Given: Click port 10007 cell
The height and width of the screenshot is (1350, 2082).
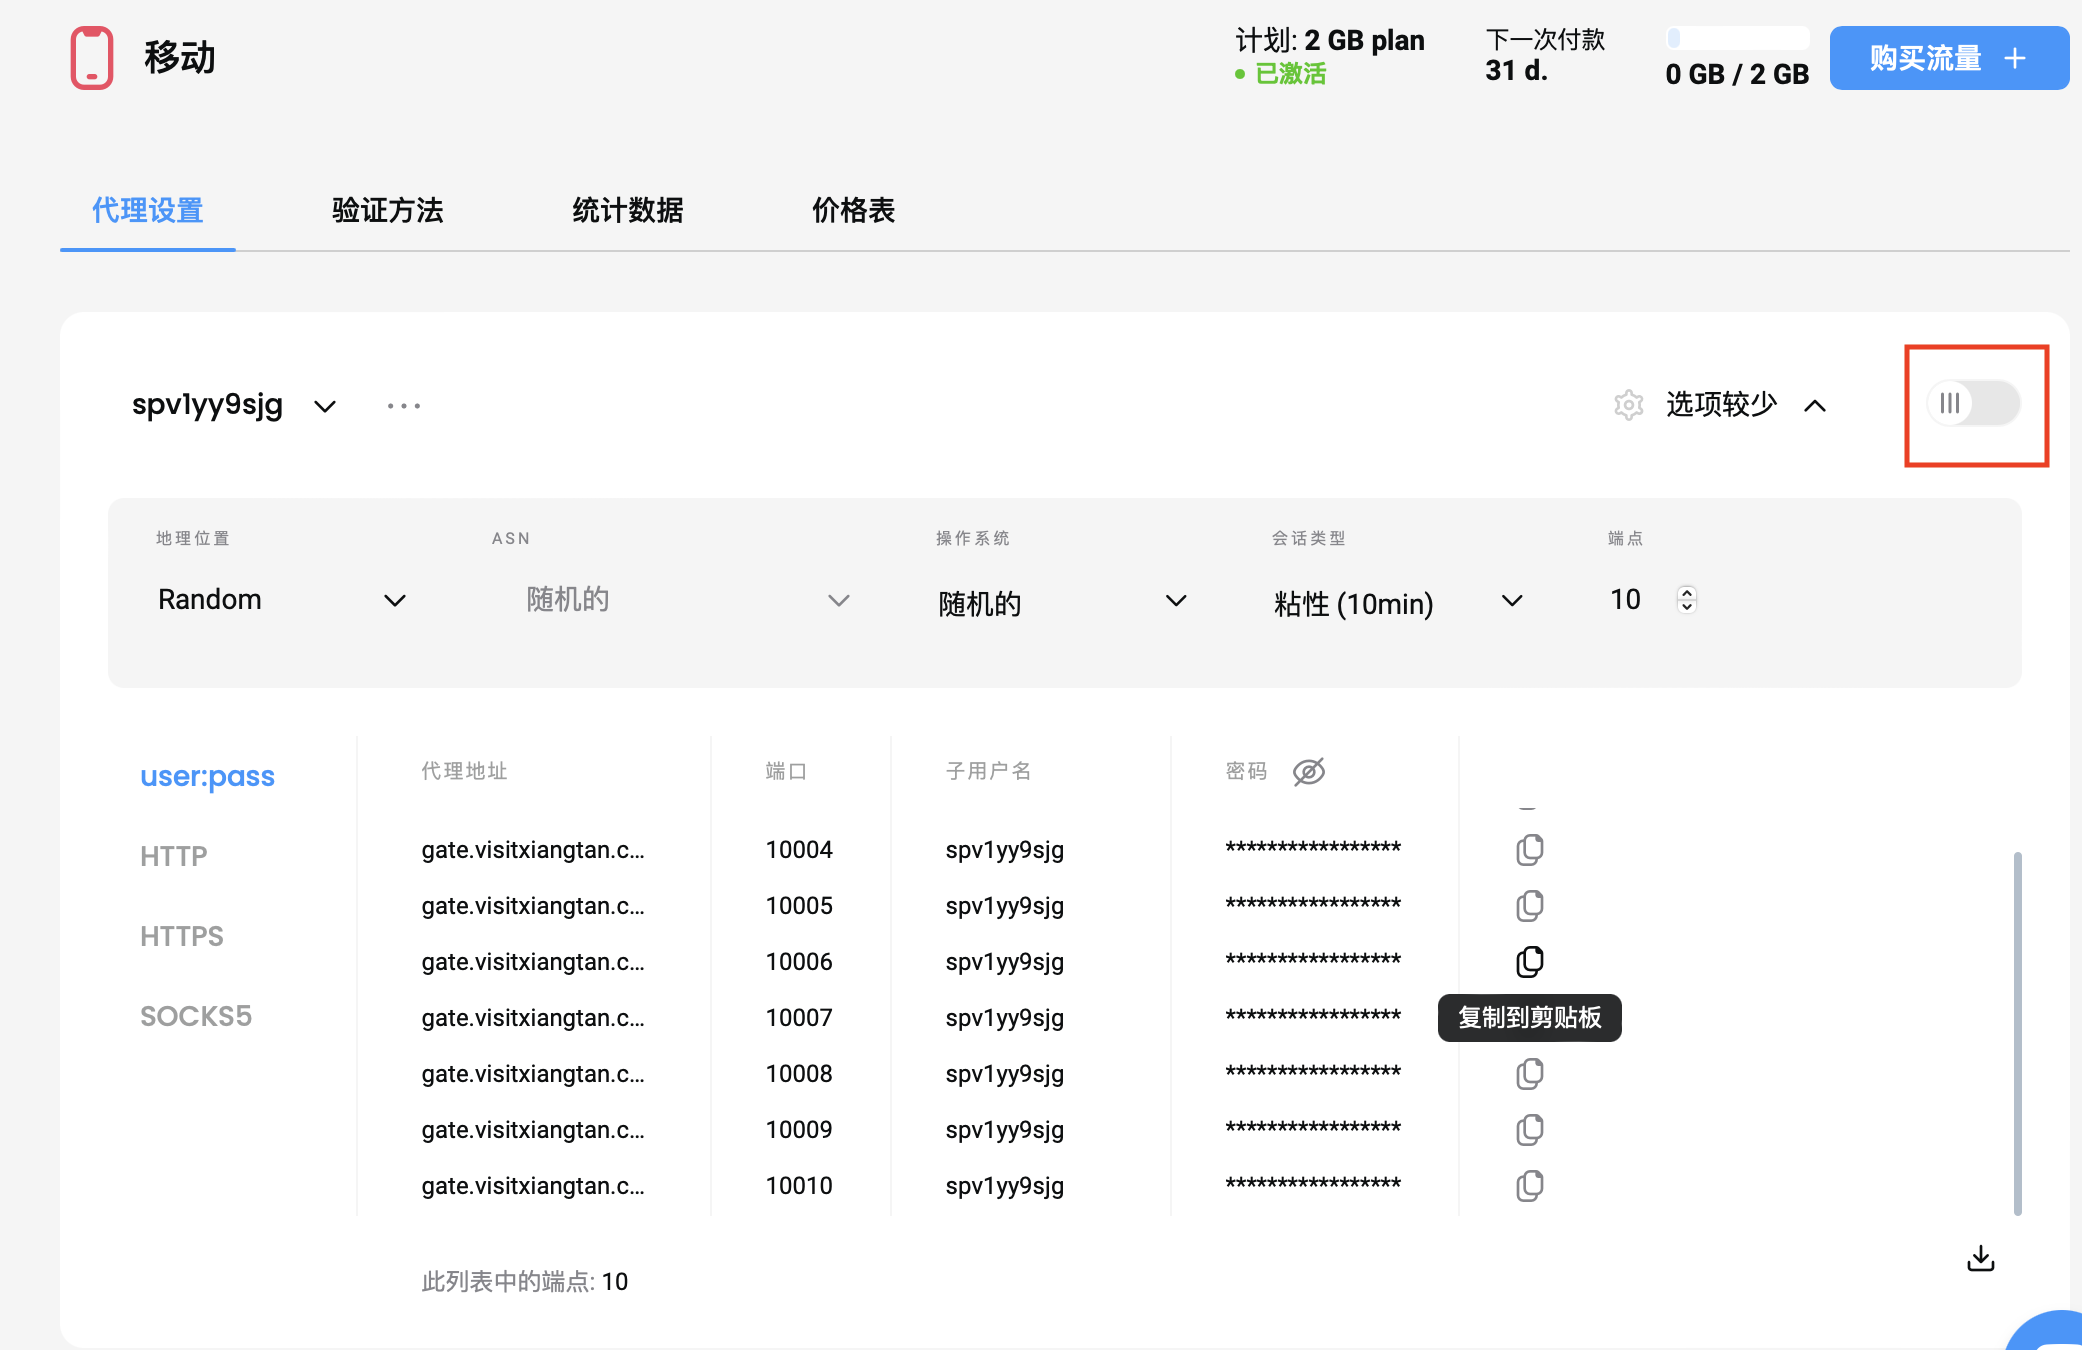Looking at the screenshot, I should [x=799, y=1018].
